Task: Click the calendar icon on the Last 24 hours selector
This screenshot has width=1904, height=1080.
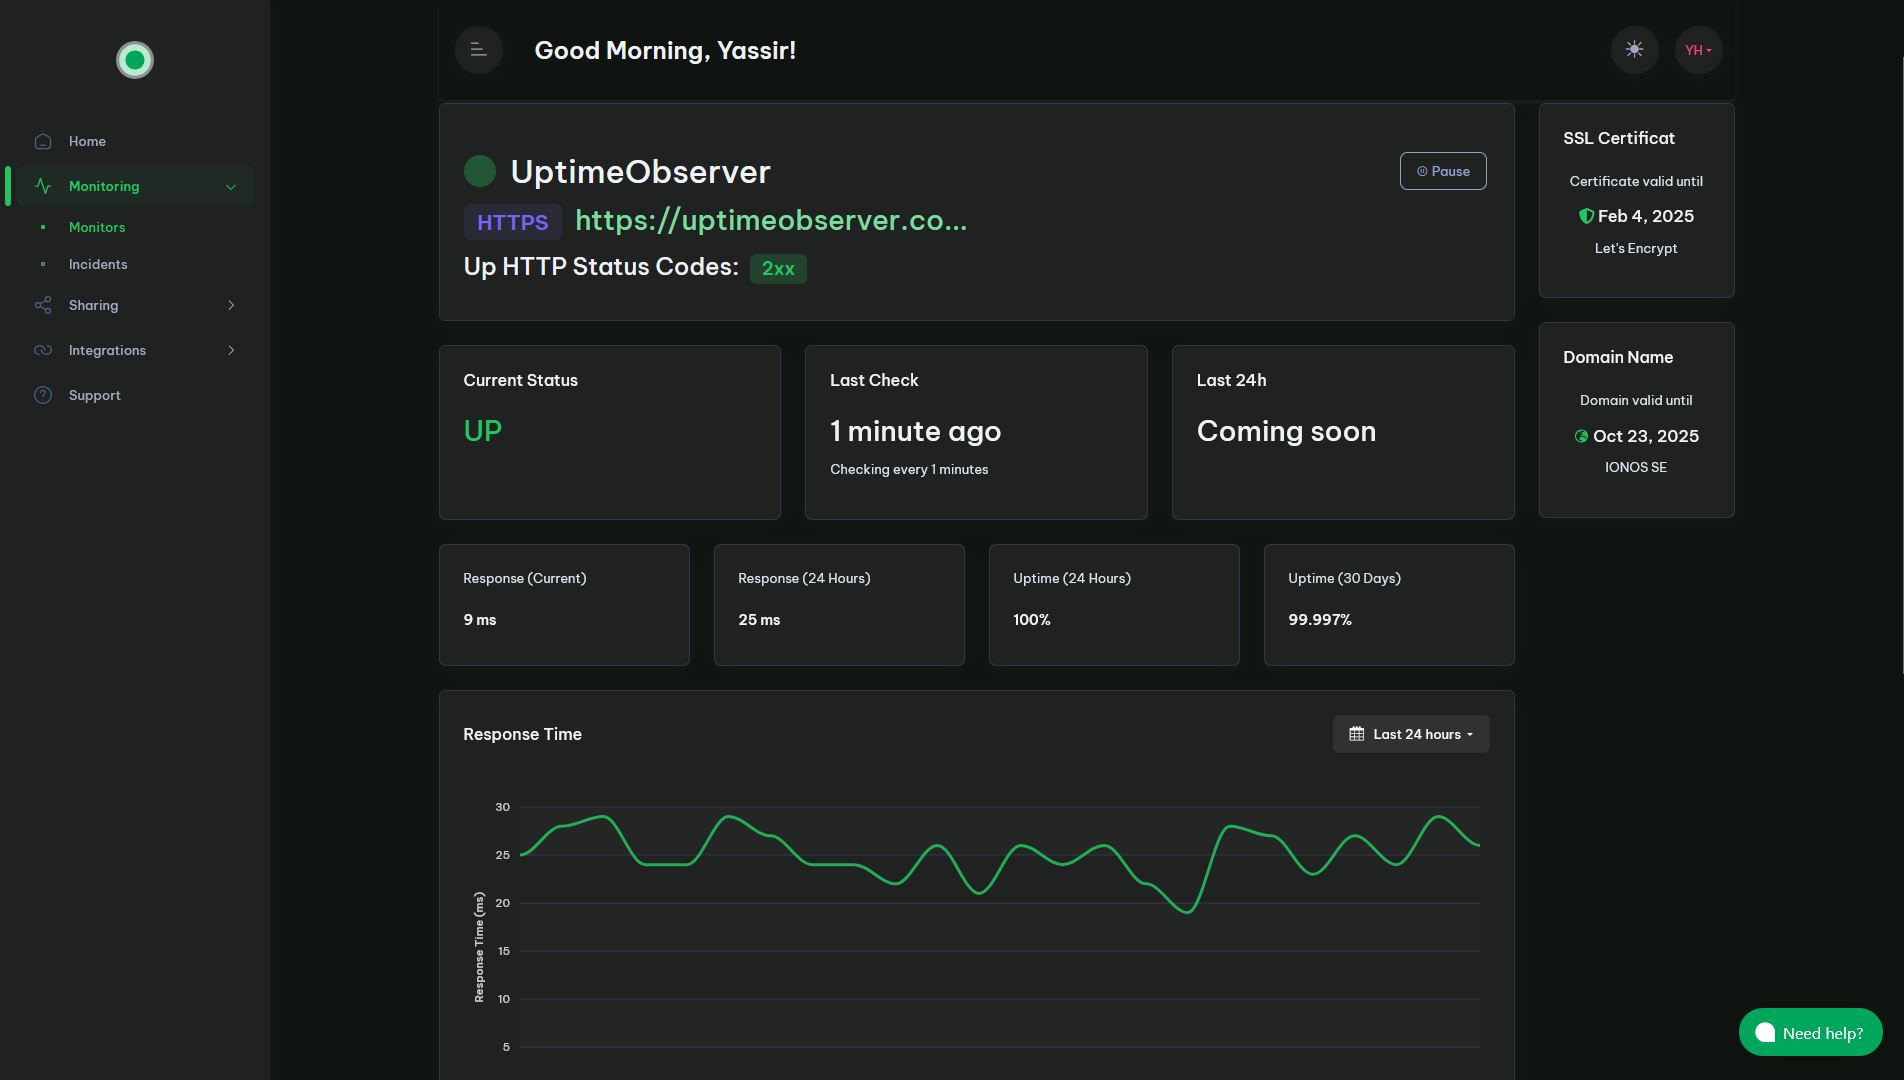Action: 1357,733
